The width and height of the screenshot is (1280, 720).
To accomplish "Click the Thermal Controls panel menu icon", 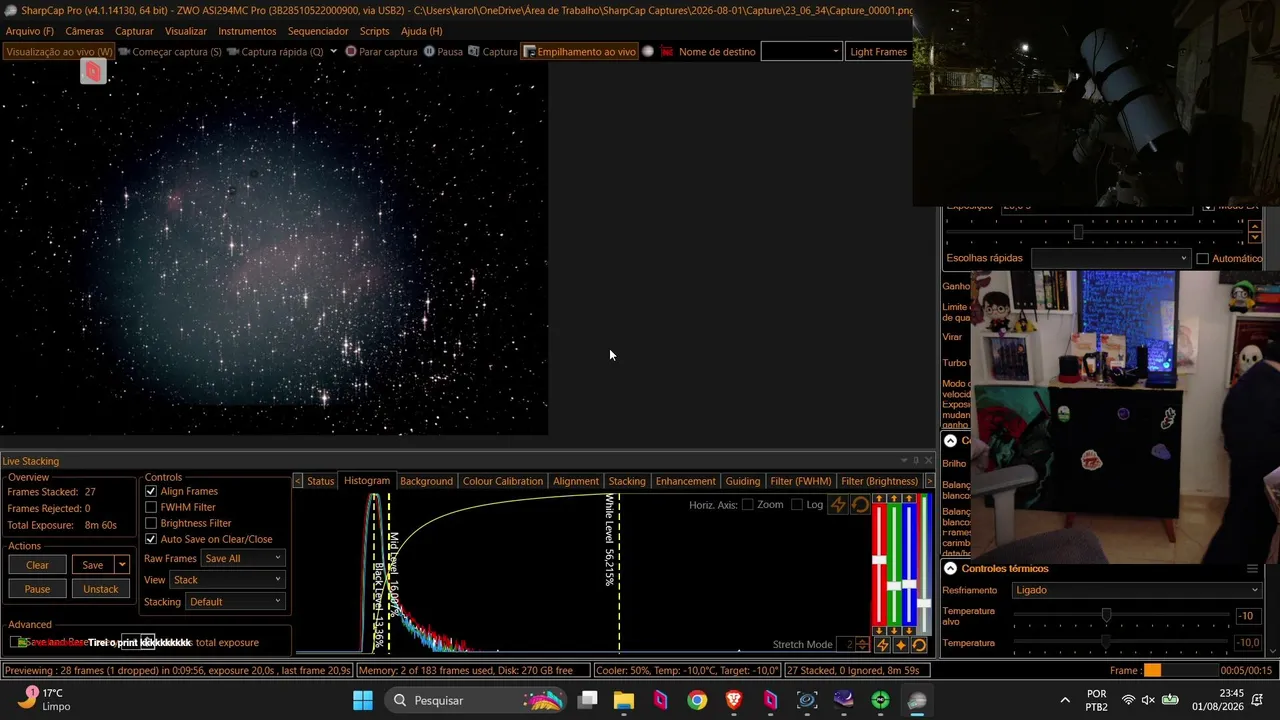I will point(1251,568).
